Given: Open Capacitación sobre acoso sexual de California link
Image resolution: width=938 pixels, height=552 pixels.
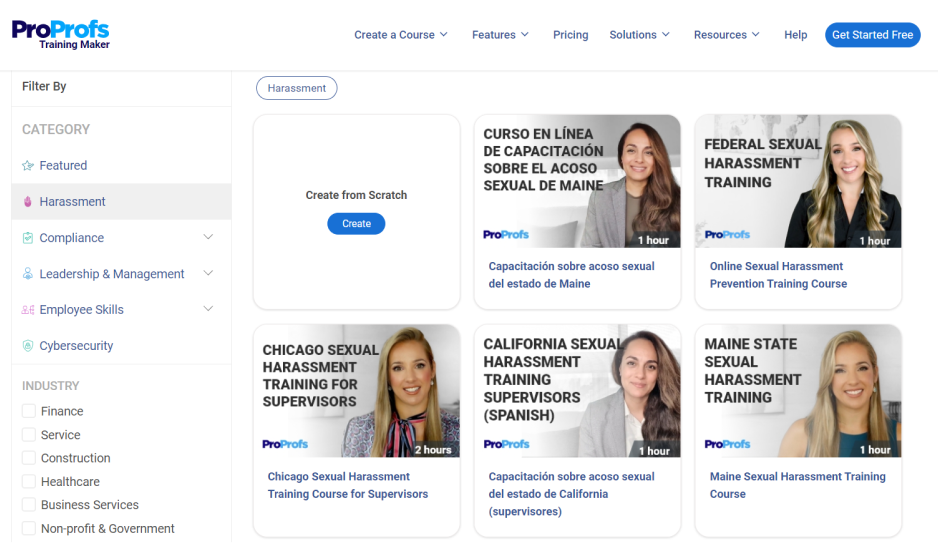Looking at the screenshot, I should pos(571,494).
